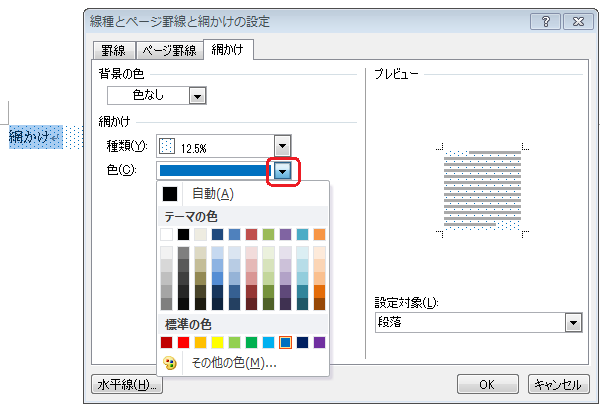
Task: Select the orange theme color swatch
Action: [x=320, y=234]
